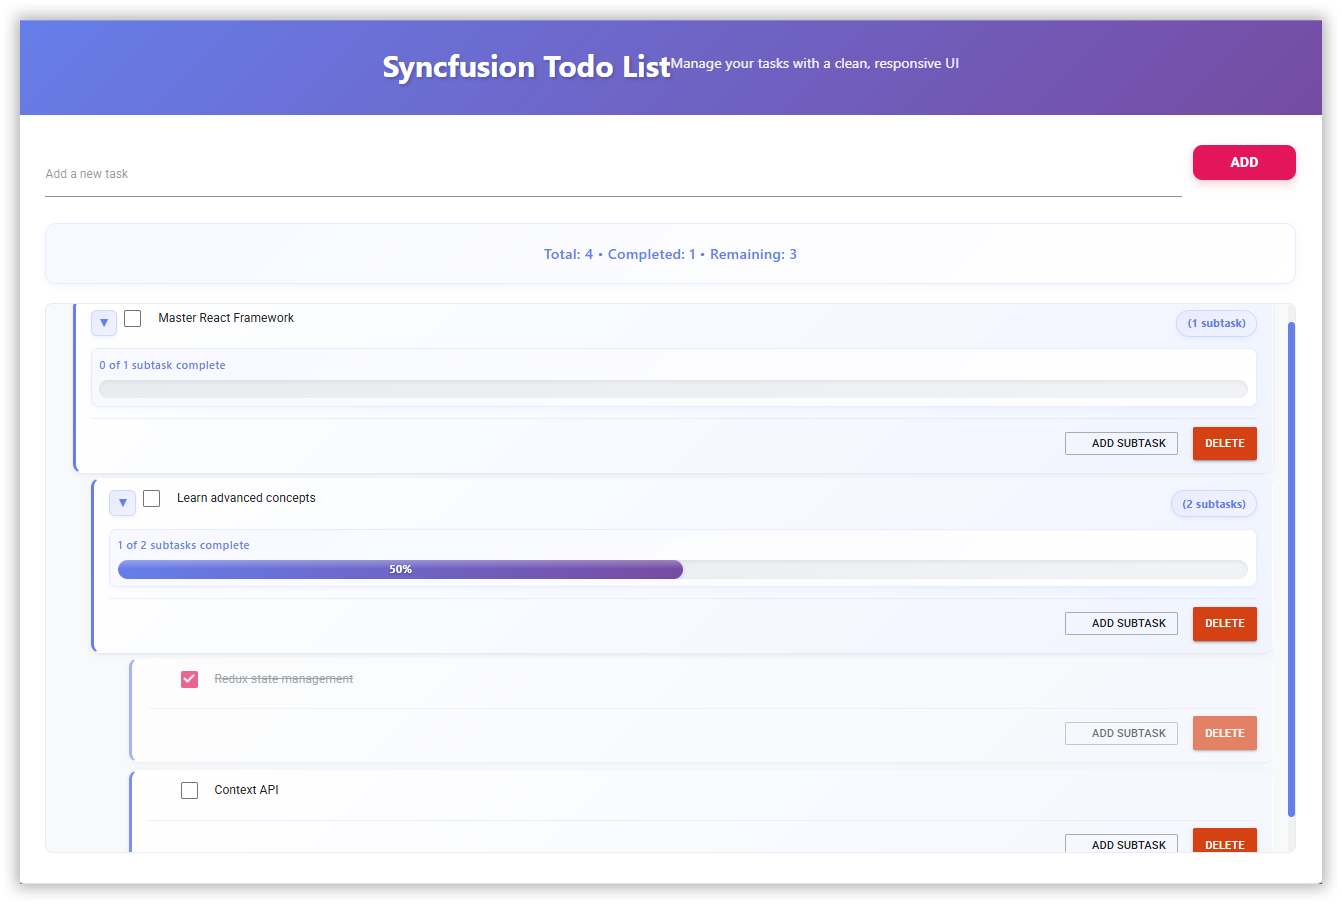Add subtask to Learn advanced concepts

coord(1121,623)
